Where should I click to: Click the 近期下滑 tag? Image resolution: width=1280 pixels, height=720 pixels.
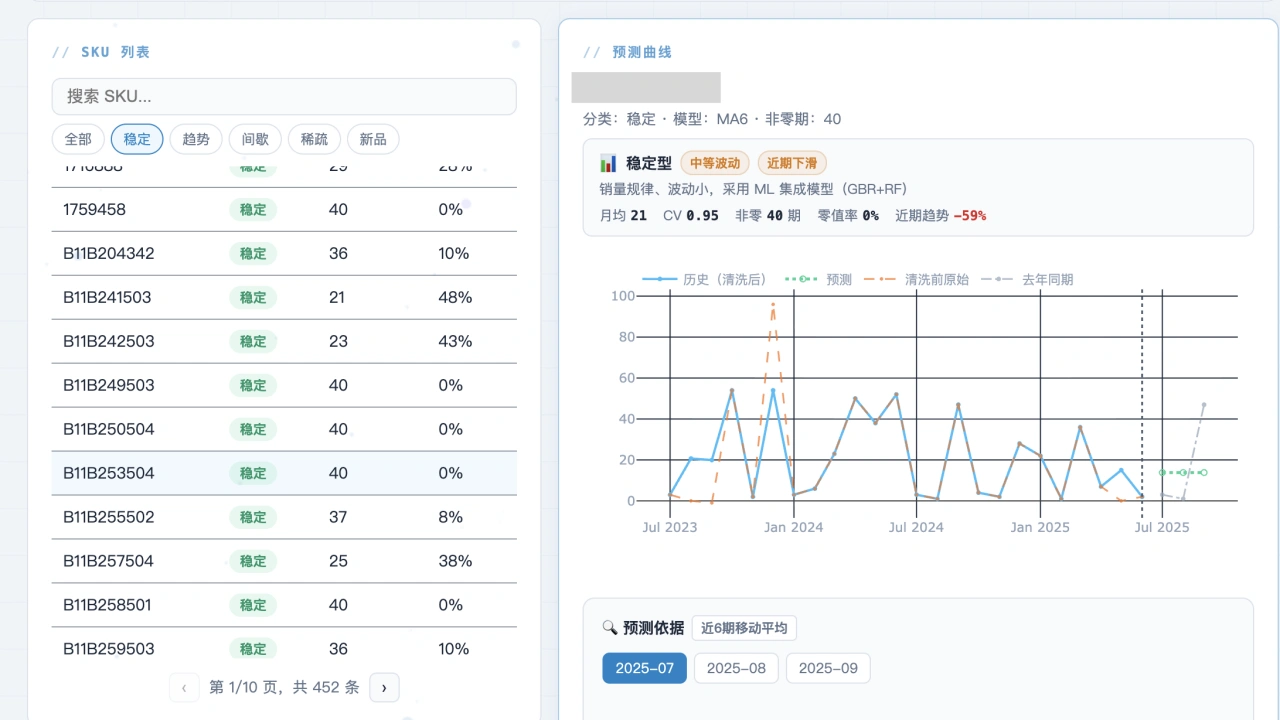[791, 162]
